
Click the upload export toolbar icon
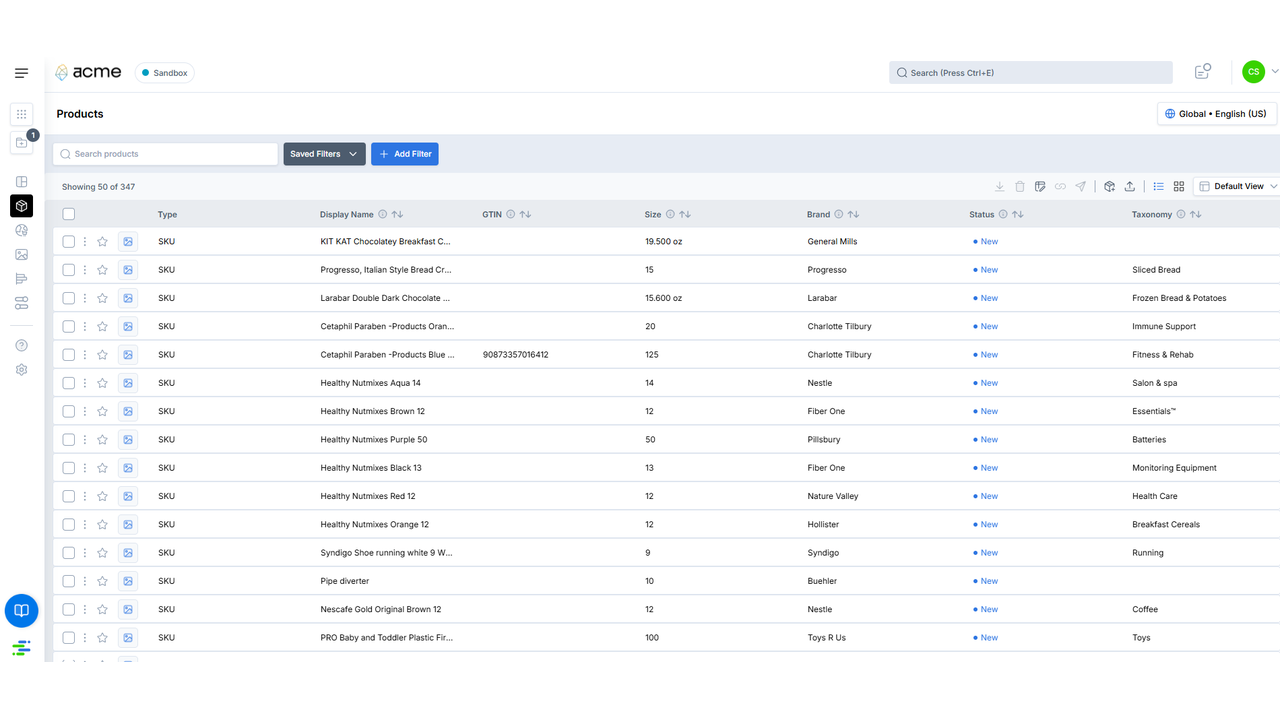[x=1129, y=187]
